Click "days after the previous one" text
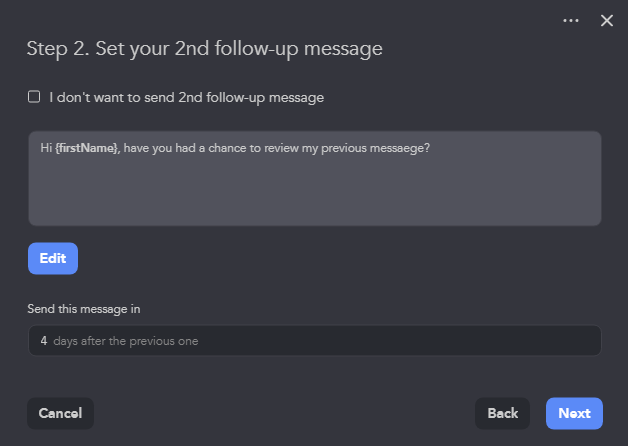Screen dimensions: 628x446 (126, 341)
